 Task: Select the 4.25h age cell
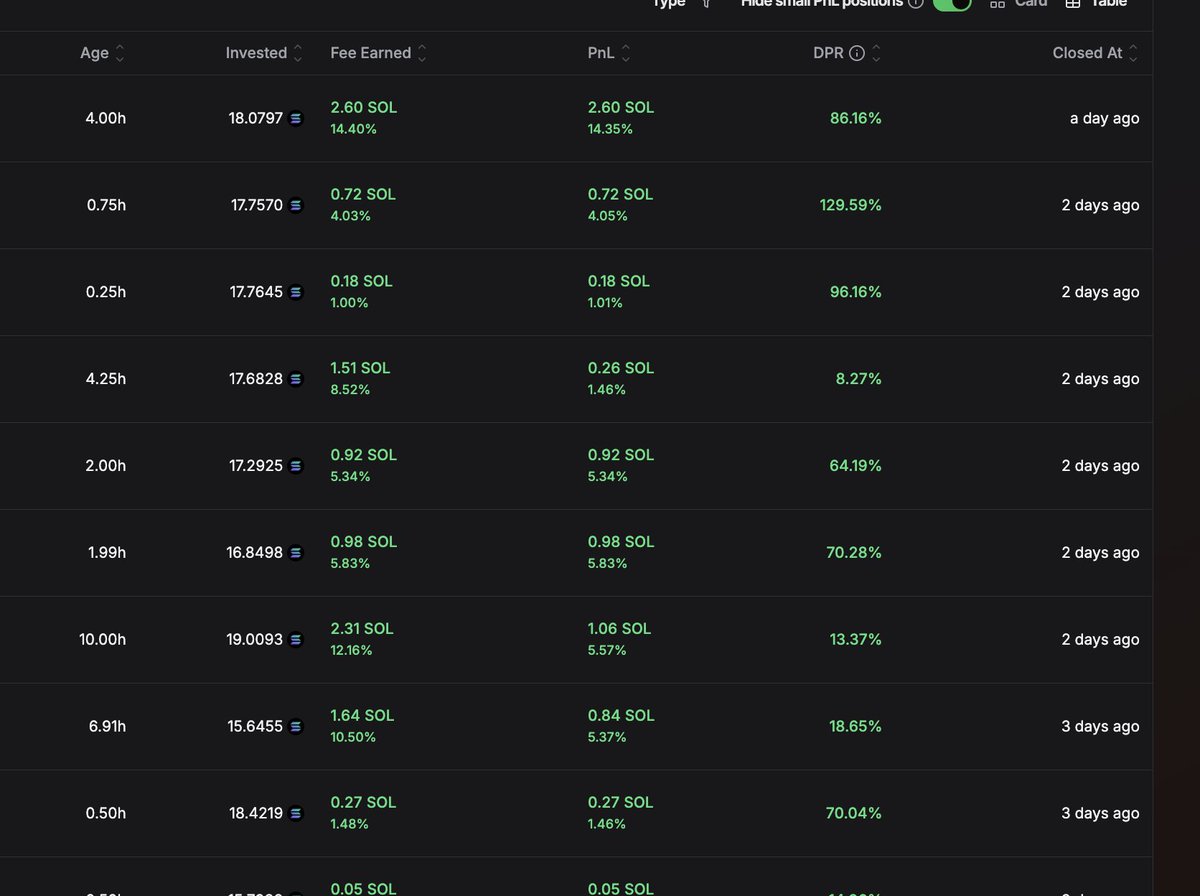coord(106,380)
